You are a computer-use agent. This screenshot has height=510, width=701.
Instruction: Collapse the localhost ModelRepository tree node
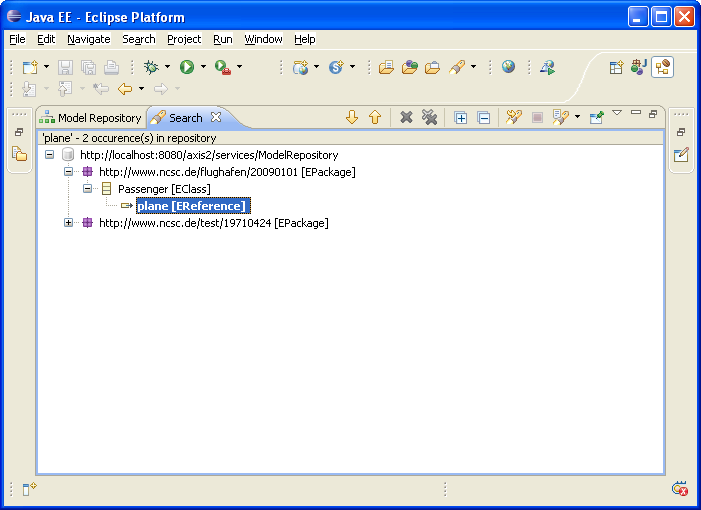[50, 155]
